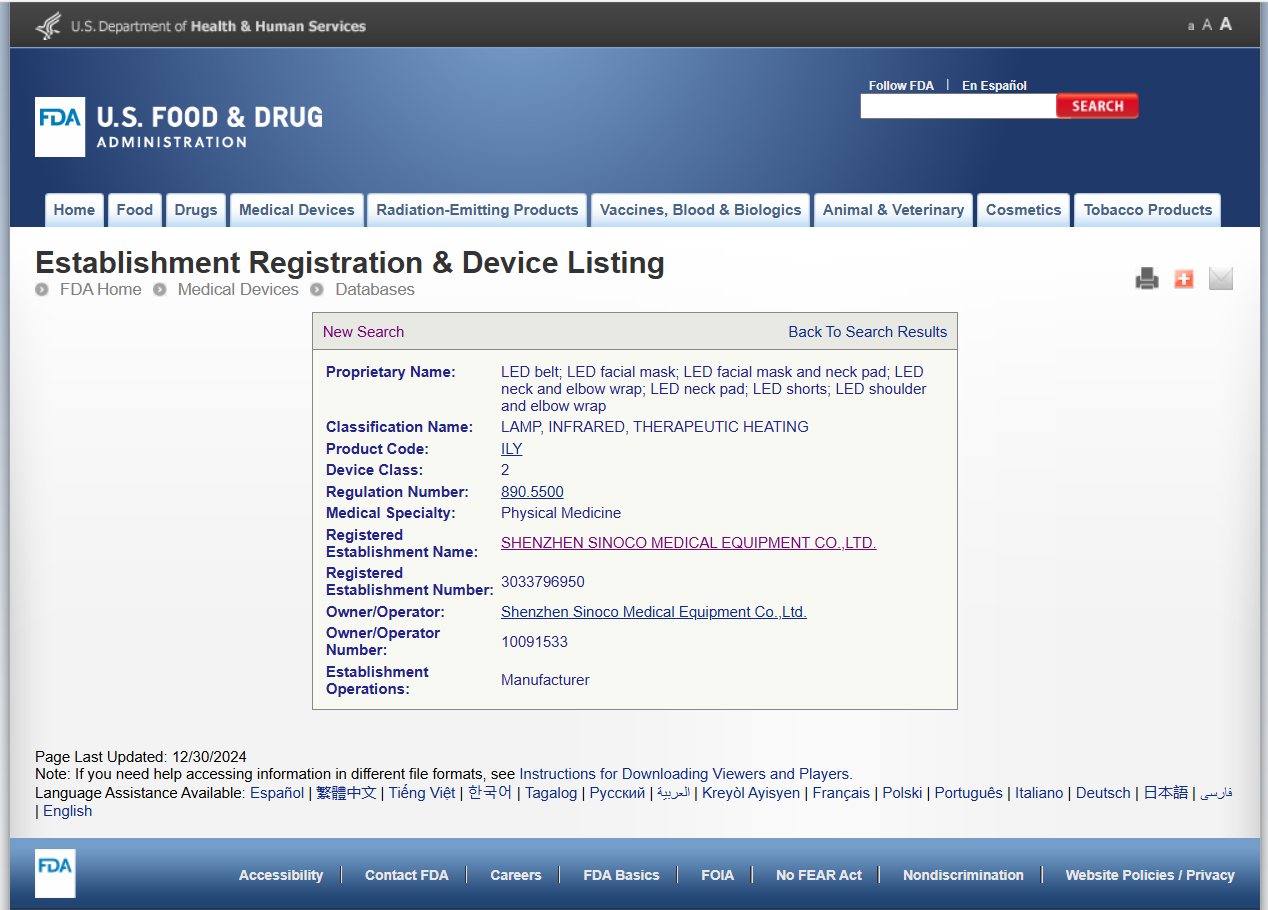Open the Radiation-Emitting Products tab
The width and height of the screenshot is (1268, 910).
[477, 210]
